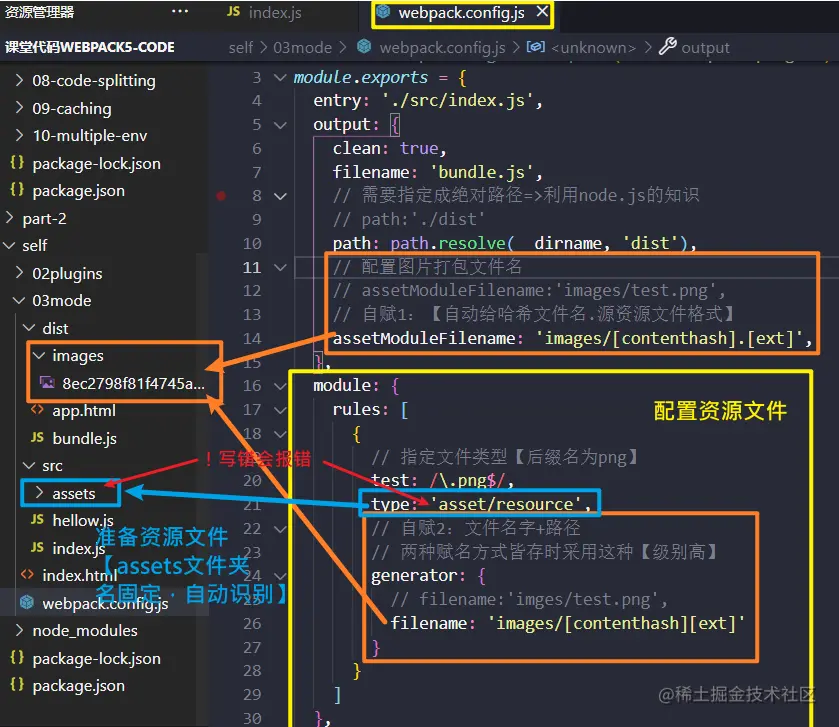Screen dimensions: 839x727
Task: Open the explorer more actions ellipsis
Action: pyautogui.click(x=180, y=12)
